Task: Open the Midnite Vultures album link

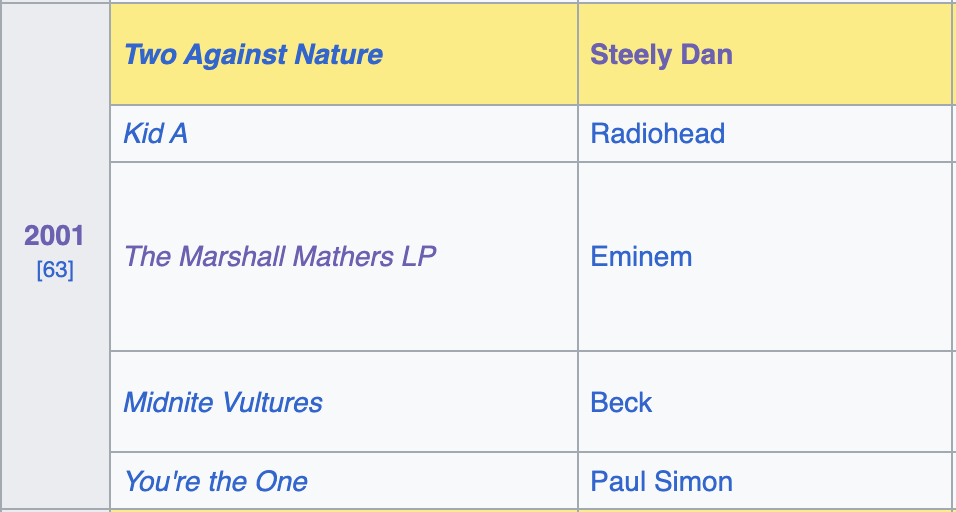Action: pyautogui.click(x=223, y=403)
